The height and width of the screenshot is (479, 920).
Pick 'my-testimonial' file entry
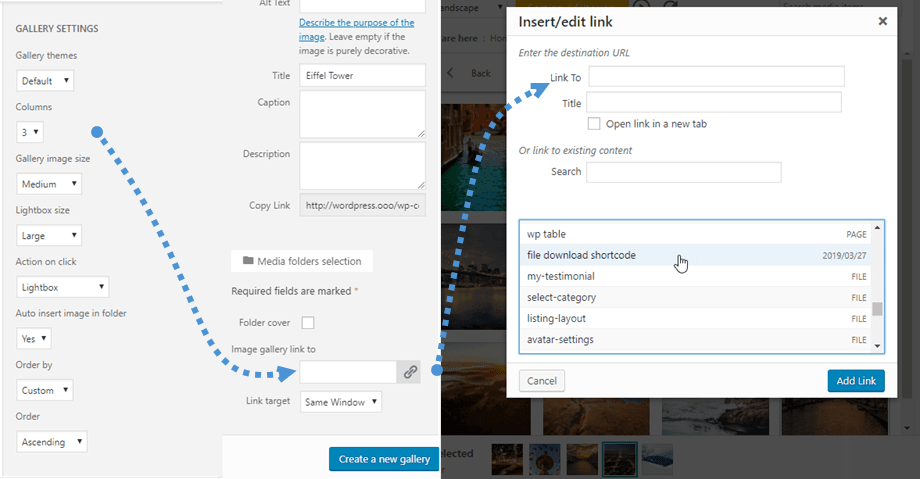pos(559,276)
